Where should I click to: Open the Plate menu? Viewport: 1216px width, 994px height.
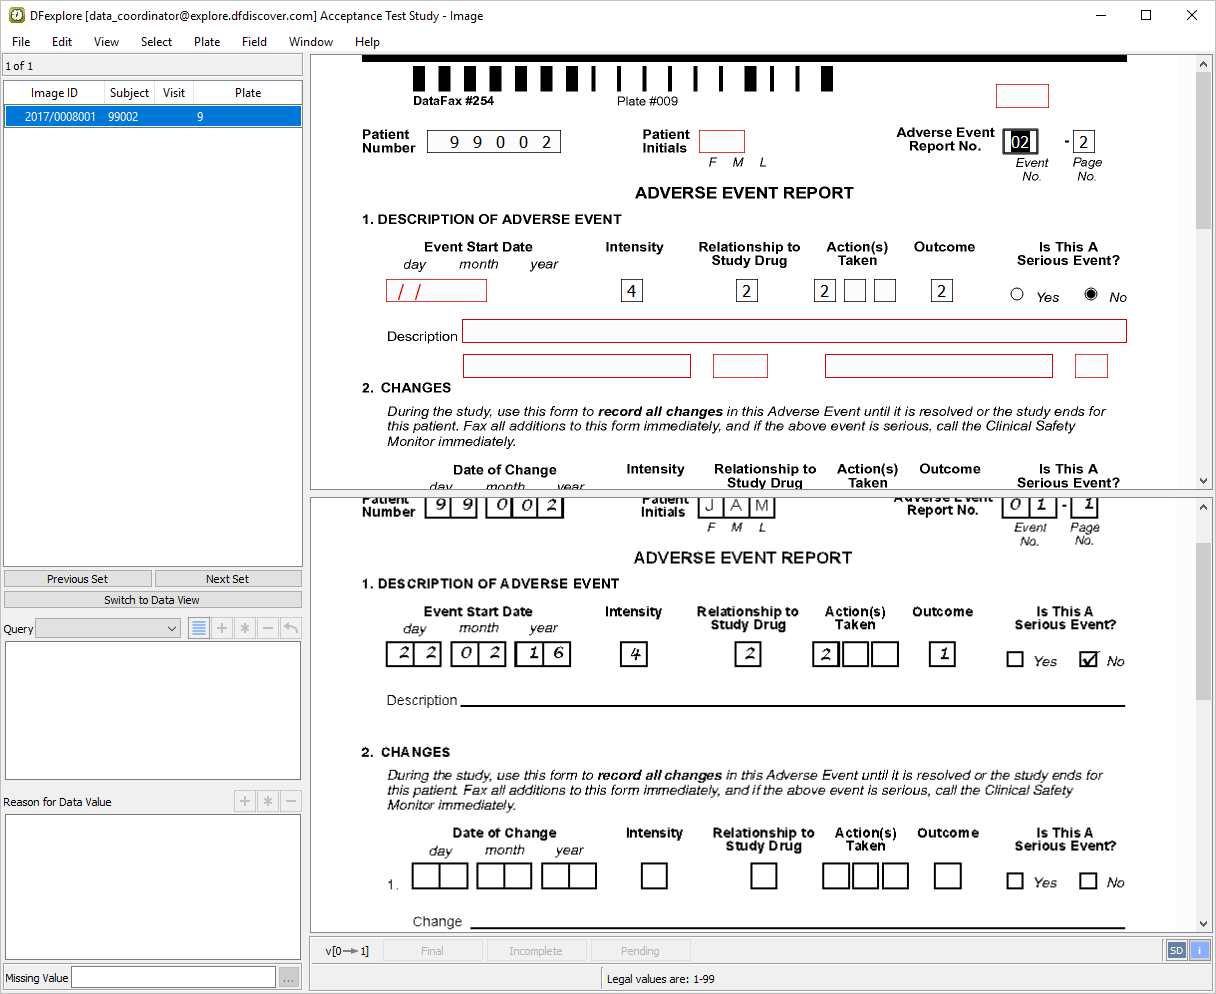pos(207,42)
